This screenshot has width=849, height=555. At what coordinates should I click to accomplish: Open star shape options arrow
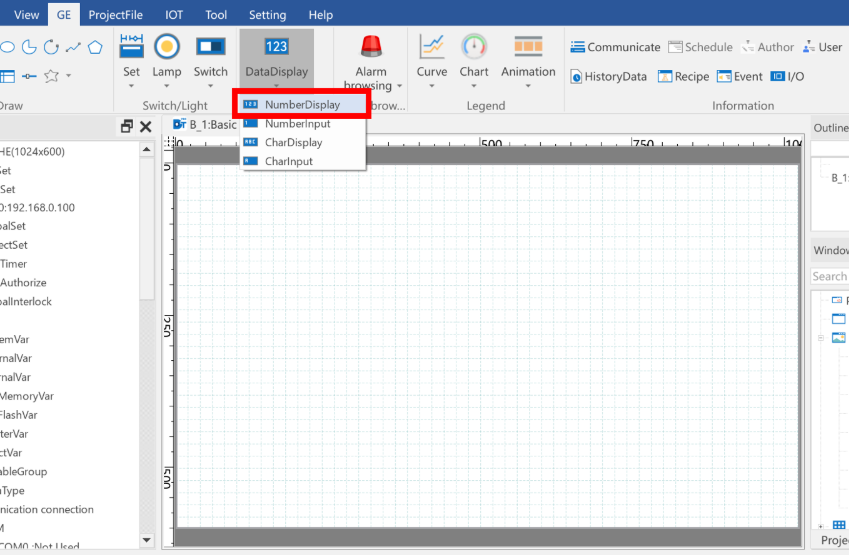click(x=69, y=76)
